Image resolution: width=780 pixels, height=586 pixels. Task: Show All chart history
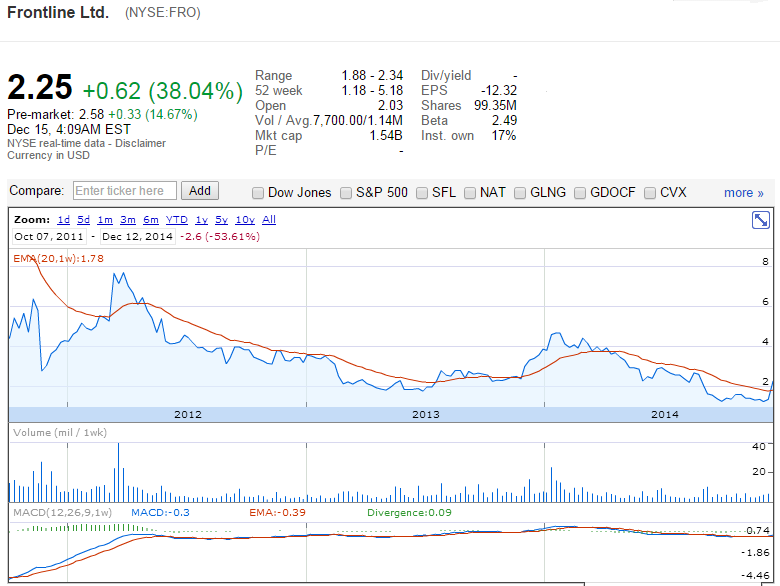[269, 220]
